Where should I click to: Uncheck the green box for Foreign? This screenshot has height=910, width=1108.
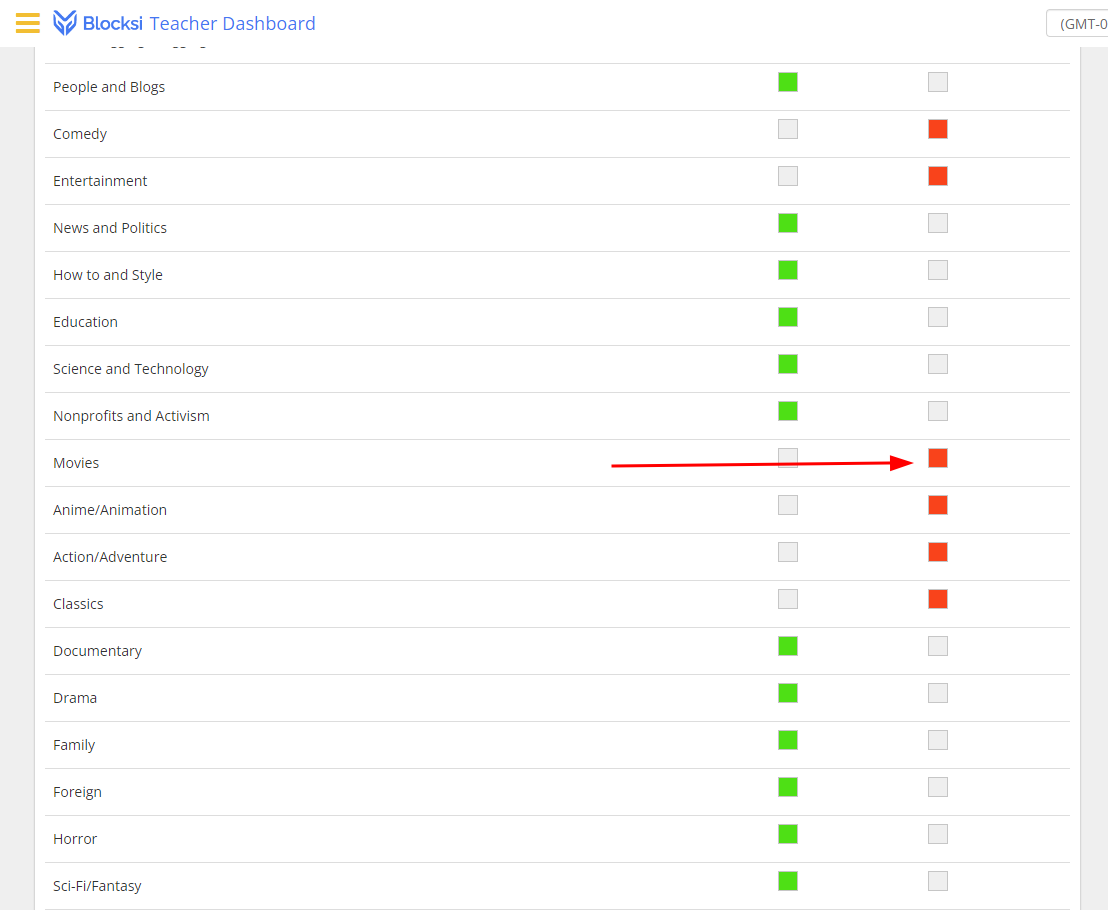tap(788, 787)
